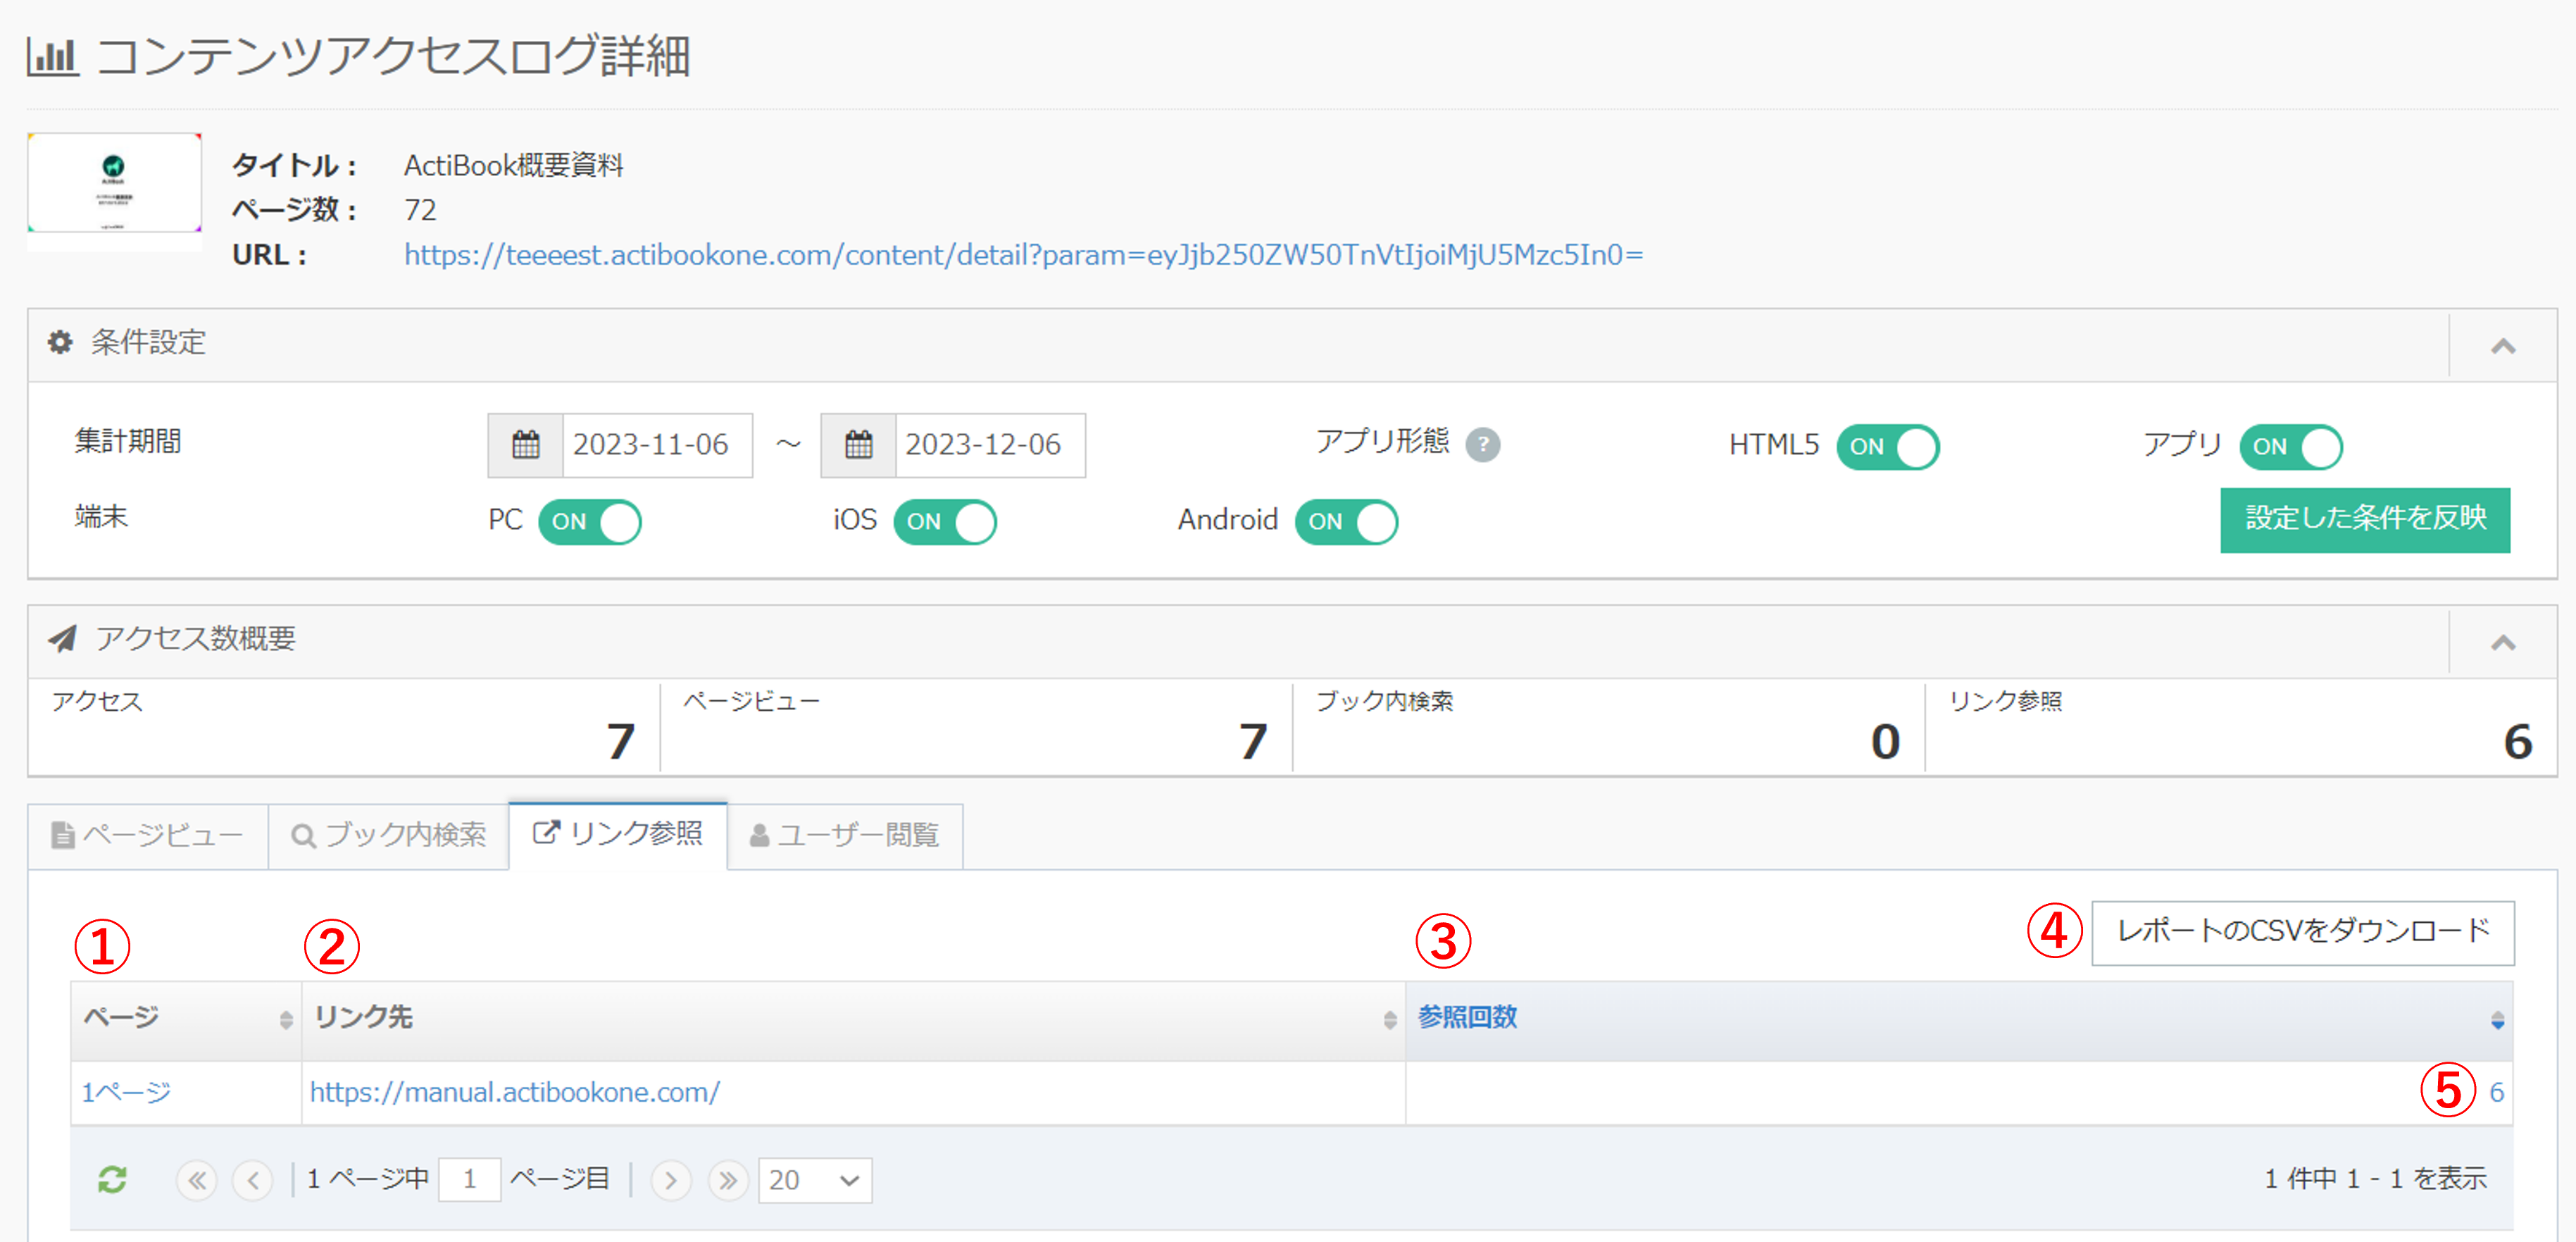Viewport: 2576px width, 1242px height.
Task: Open the start date calendar icon
Action: pos(526,445)
